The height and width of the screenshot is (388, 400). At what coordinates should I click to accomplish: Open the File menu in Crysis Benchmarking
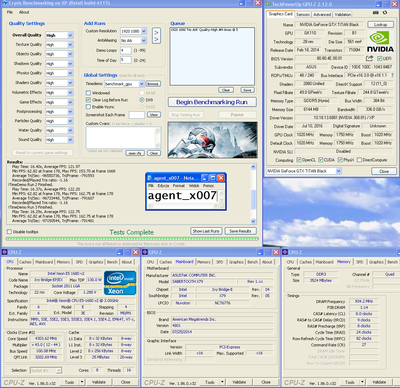tap(10, 12)
